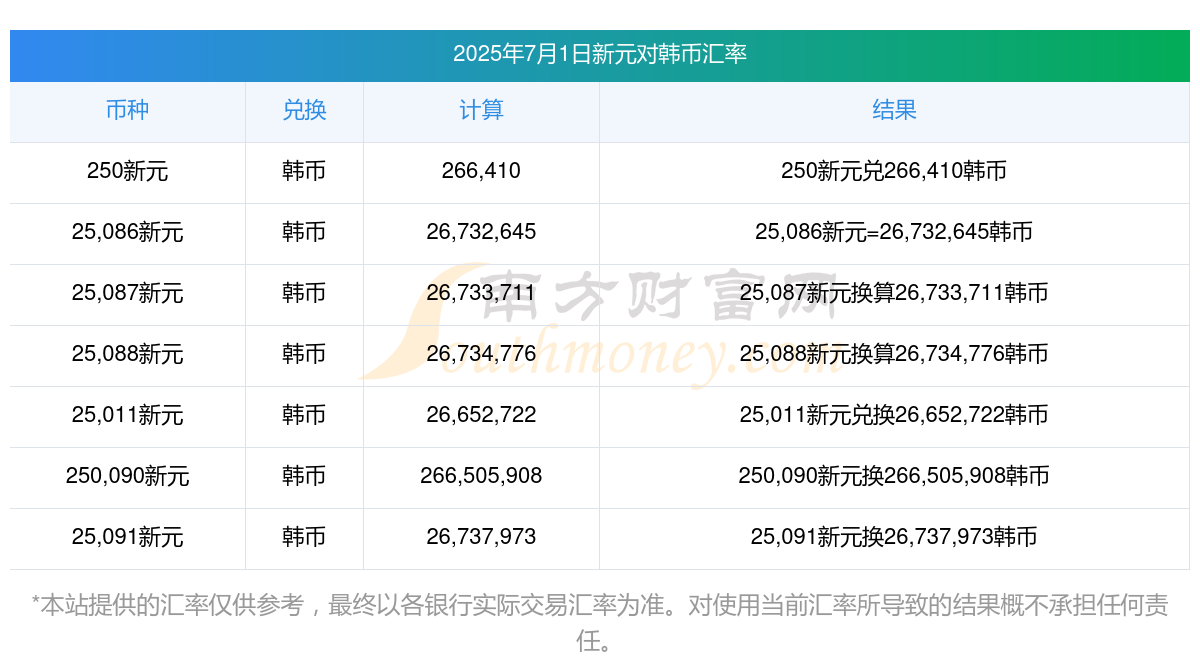This screenshot has width=1200, height=672.
Task: Click result 250新元兑266,410韩币
Action: click(x=894, y=171)
